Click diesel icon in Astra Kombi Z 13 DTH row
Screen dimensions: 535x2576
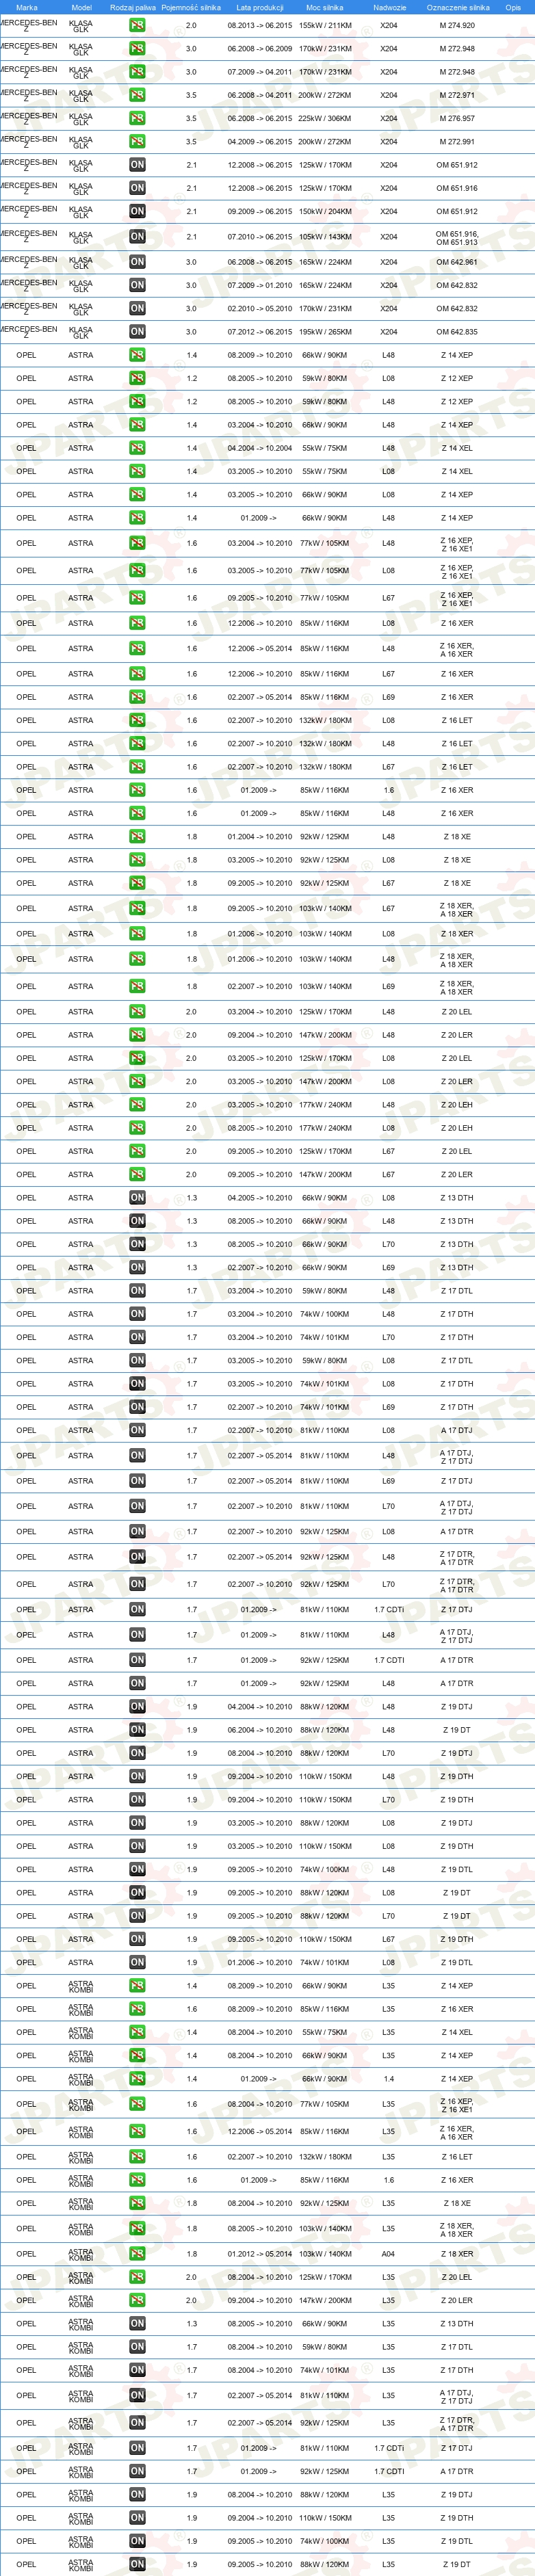137,2323
